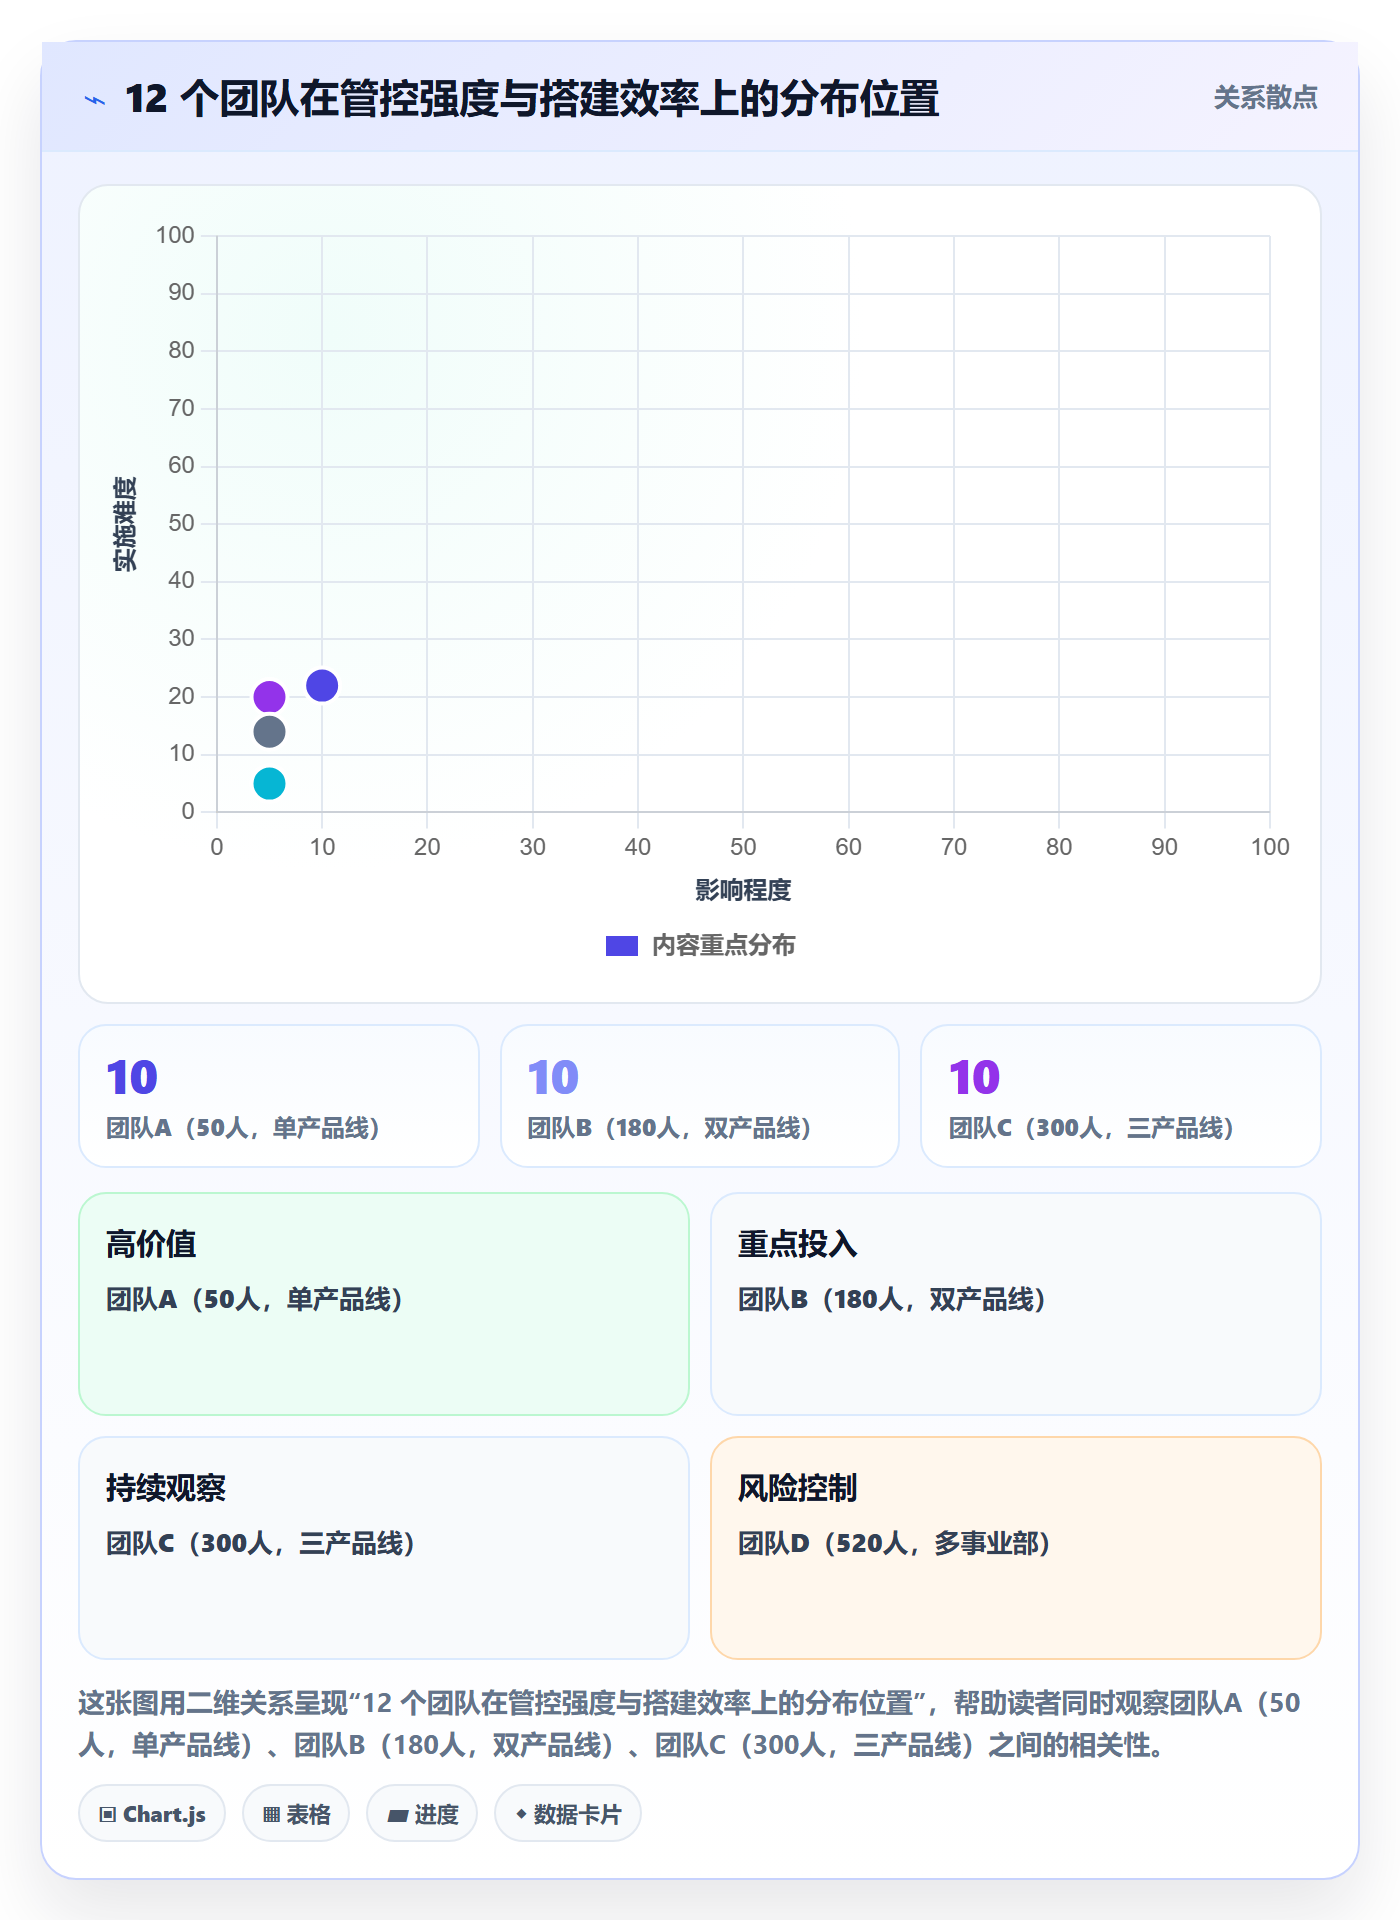Click the 内容重点分布 legend label
This screenshot has height=1920, width=1400.
(723, 946)
